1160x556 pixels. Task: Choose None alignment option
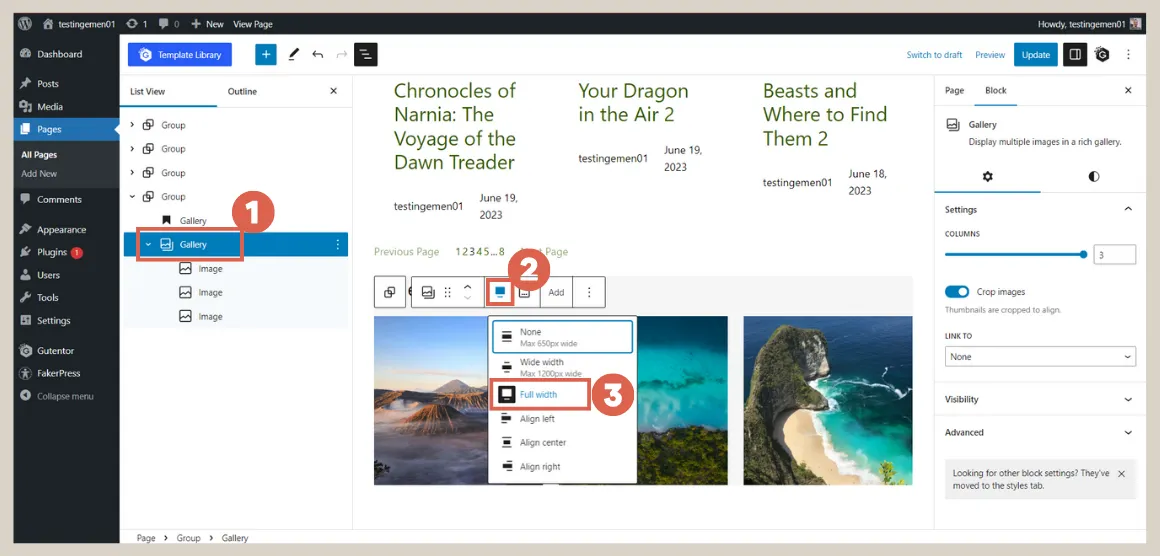click(x=561, y=337)
